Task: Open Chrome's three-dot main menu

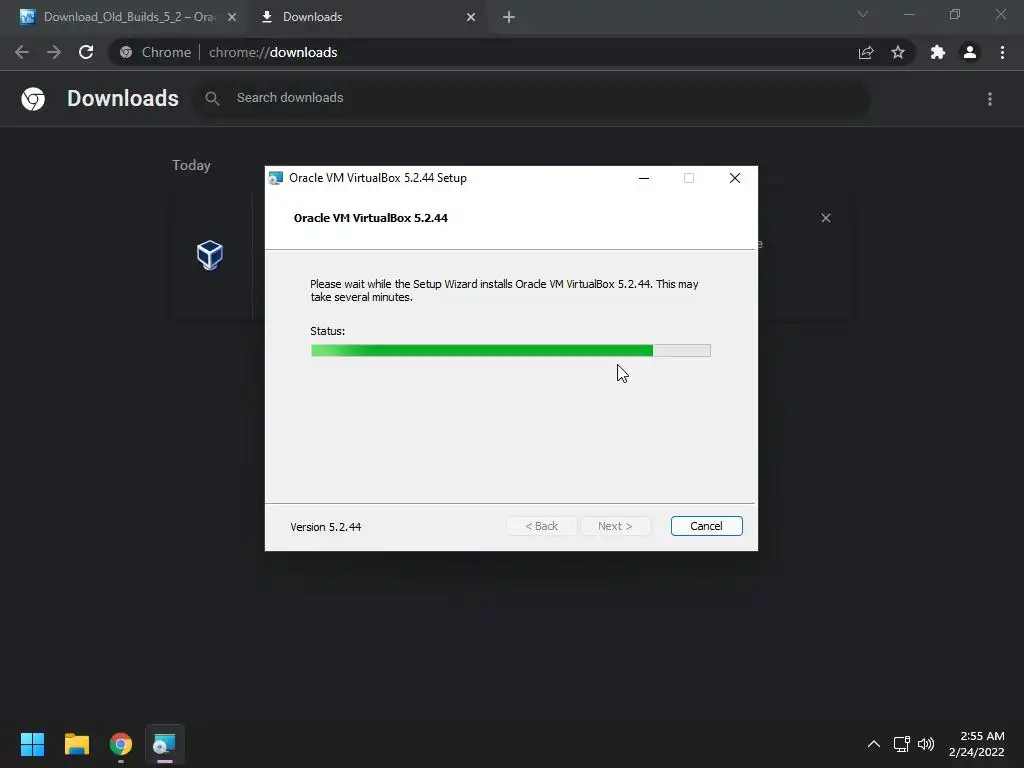Action: click(1002, 52)
